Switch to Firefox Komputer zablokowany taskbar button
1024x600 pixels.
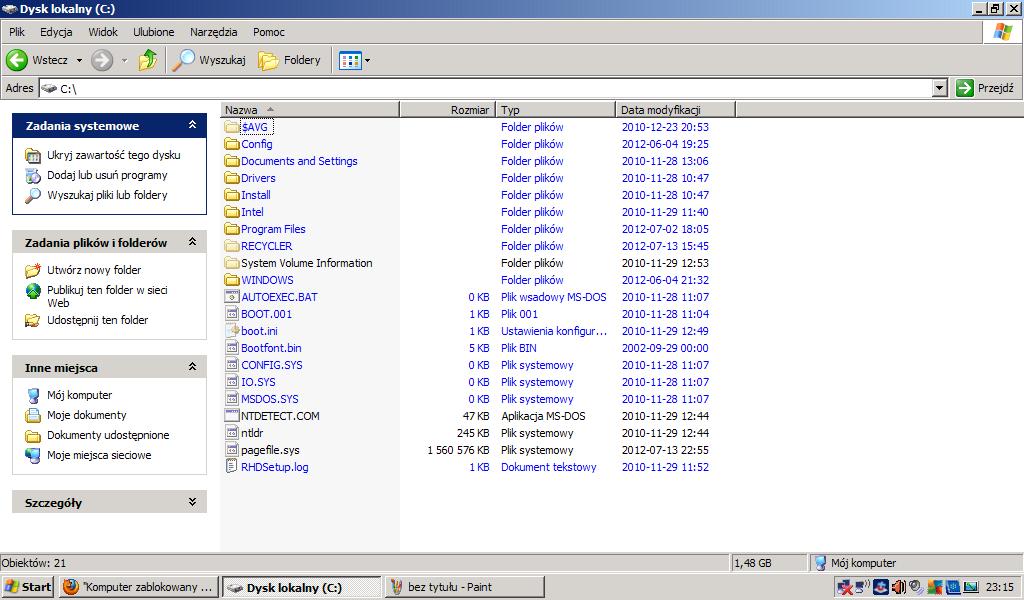point(138,587)
